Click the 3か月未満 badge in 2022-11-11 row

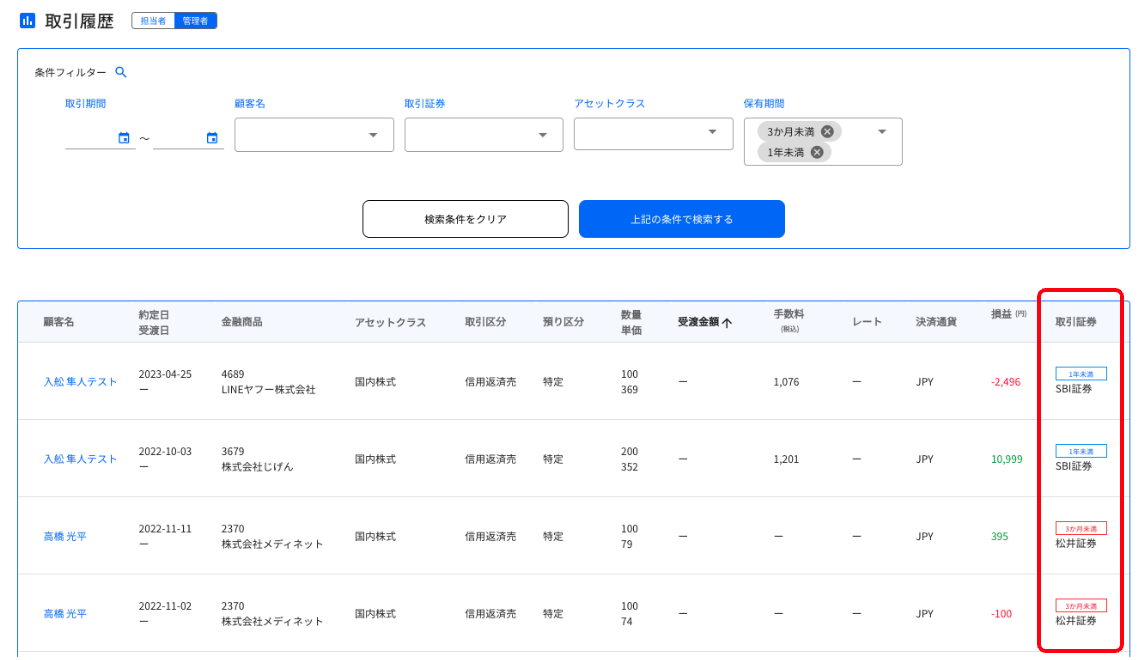(x=1081, y=529)
